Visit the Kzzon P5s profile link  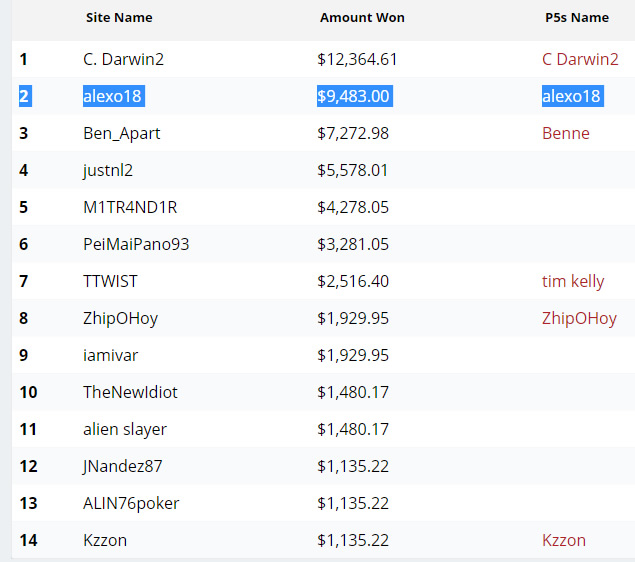pyautogui.click(x=564, y=540)
